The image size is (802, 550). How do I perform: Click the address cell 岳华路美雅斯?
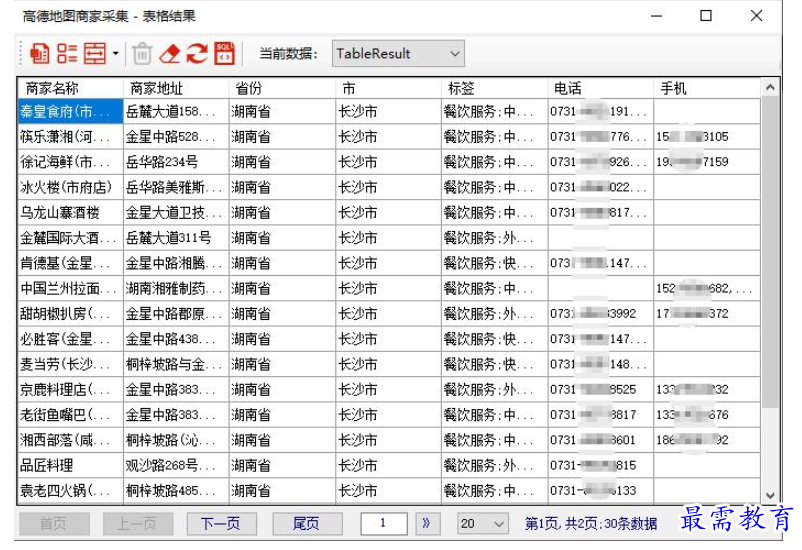(176, 187)
